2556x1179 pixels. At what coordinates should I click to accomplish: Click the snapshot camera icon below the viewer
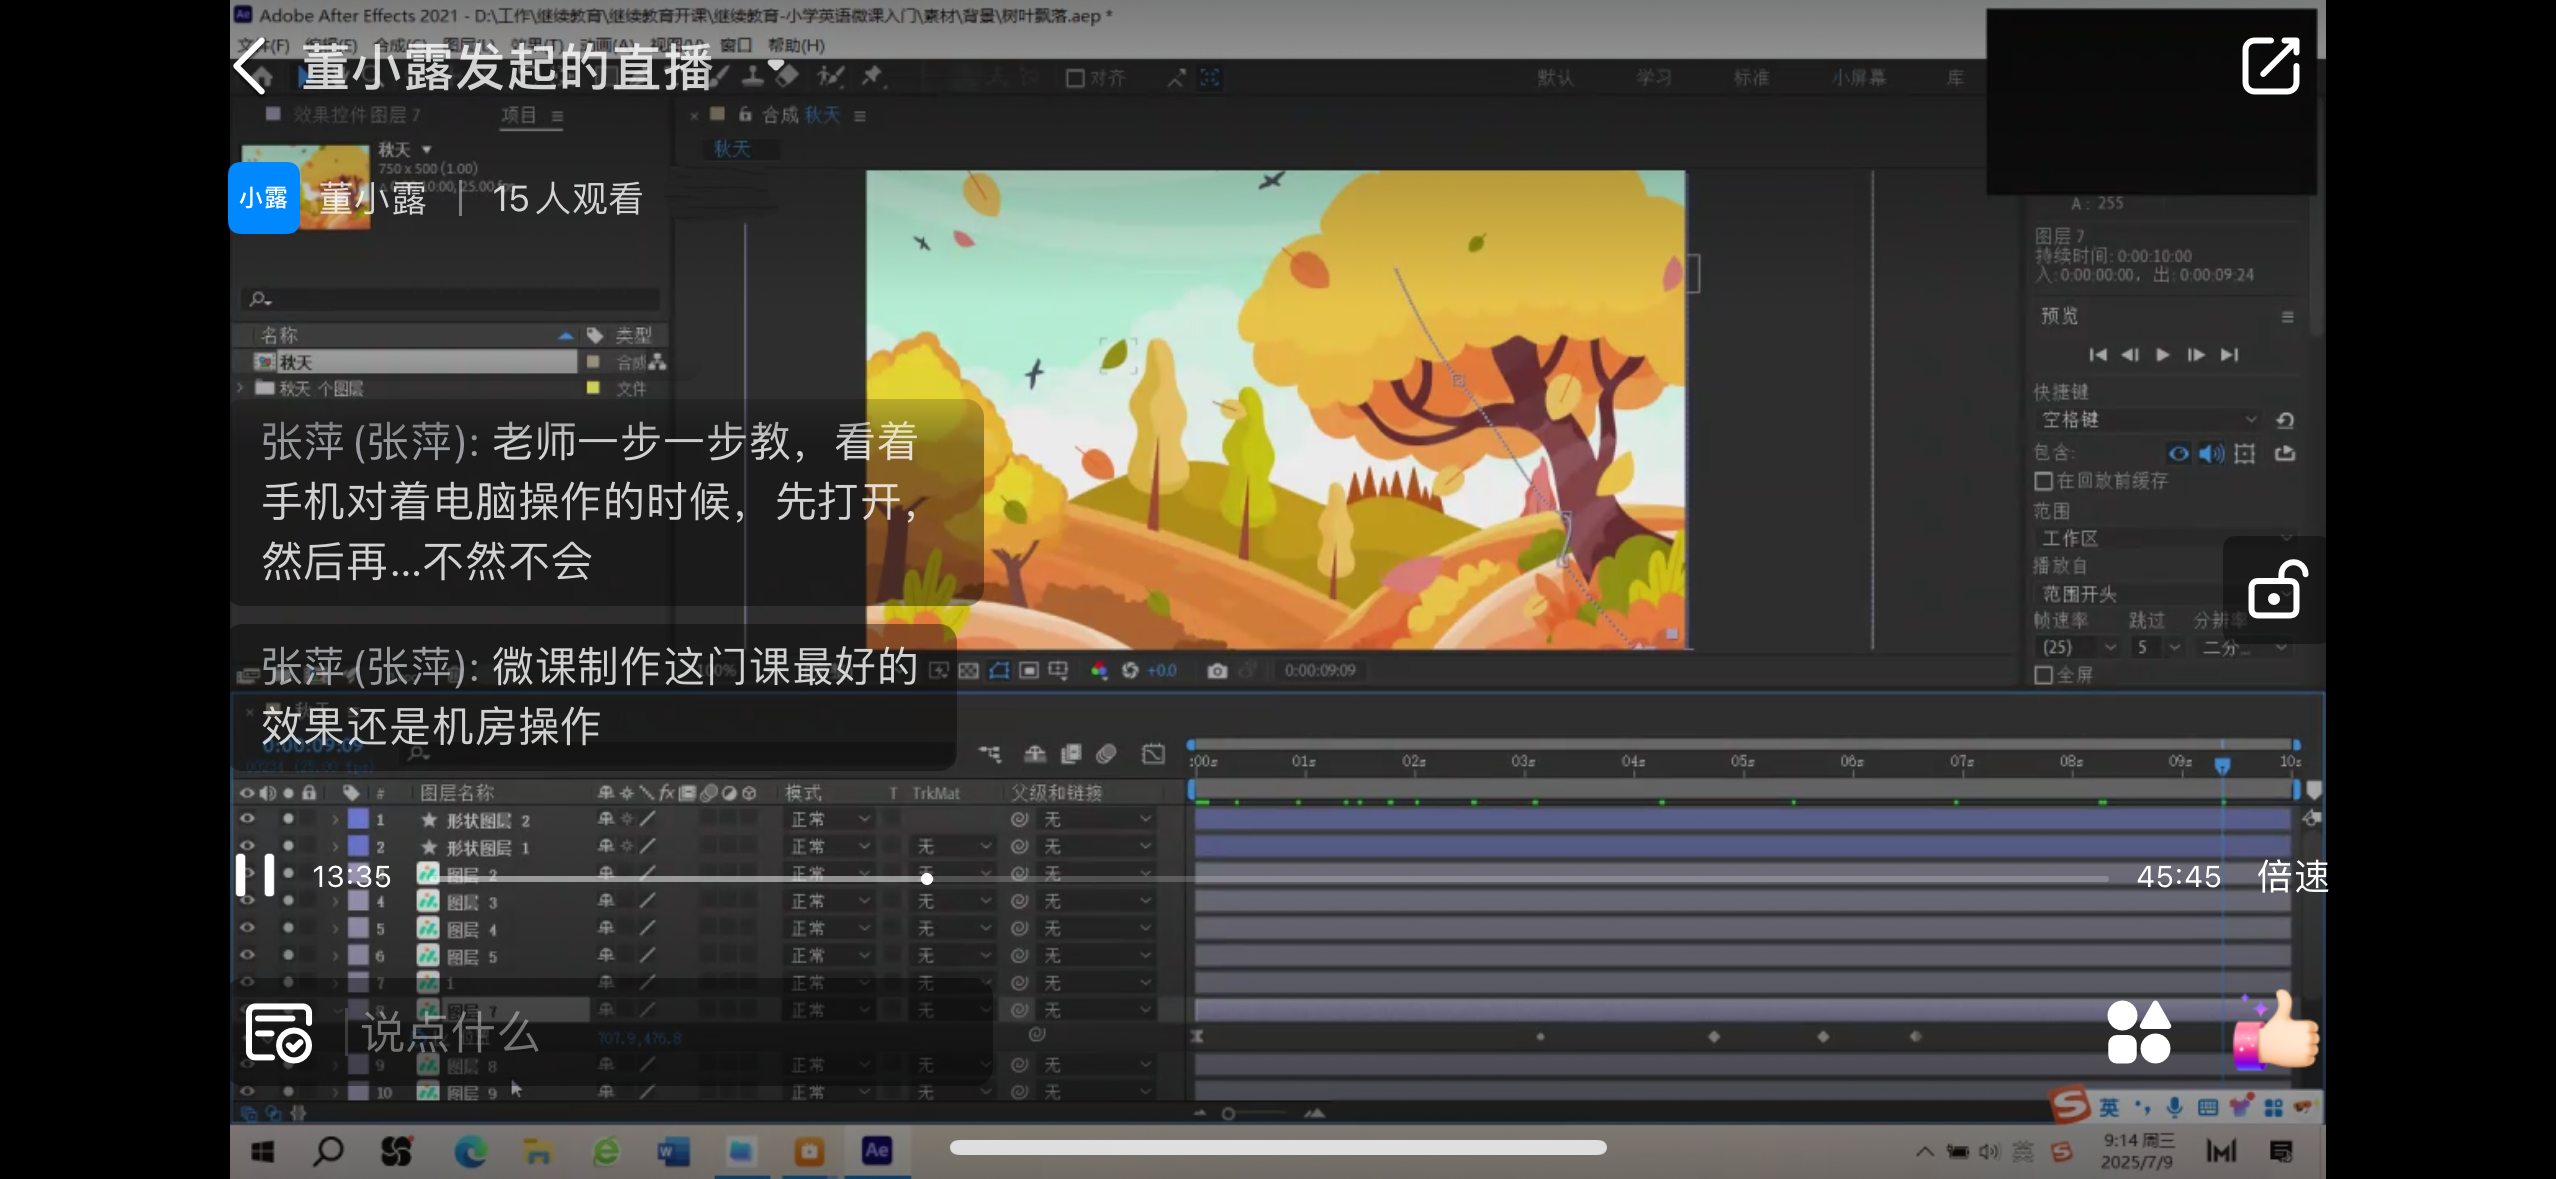click(1216, 670)
